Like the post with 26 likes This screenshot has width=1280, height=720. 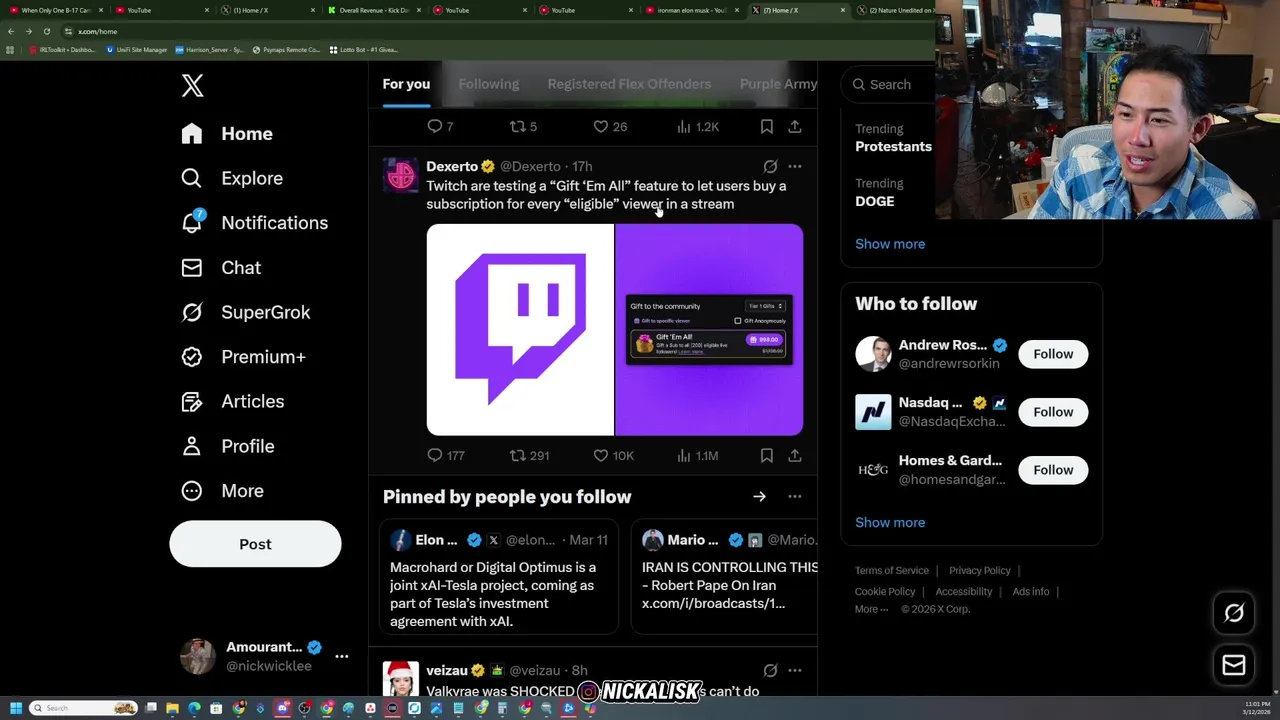(x=610, y=127)
